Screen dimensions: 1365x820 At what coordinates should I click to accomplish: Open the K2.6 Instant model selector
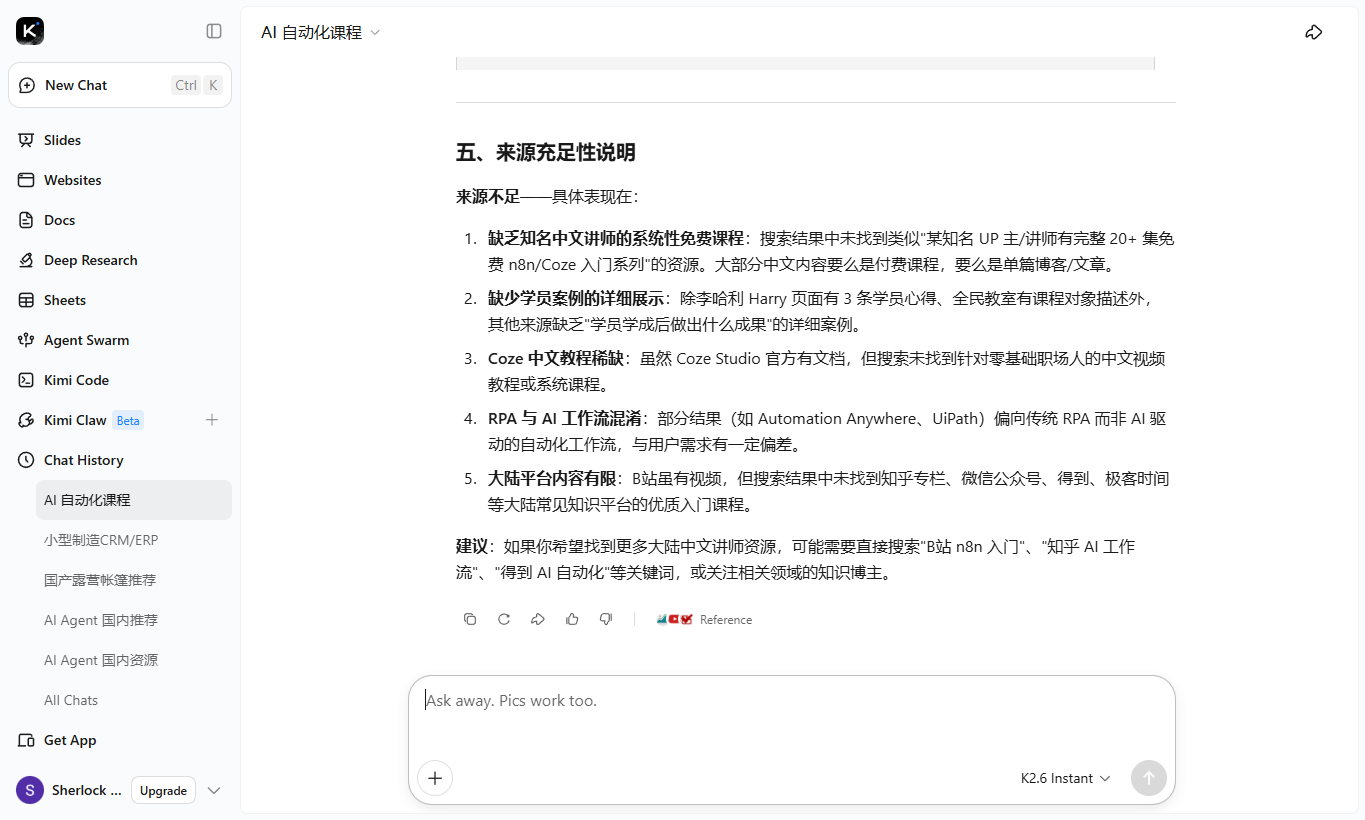(1065, 778)
